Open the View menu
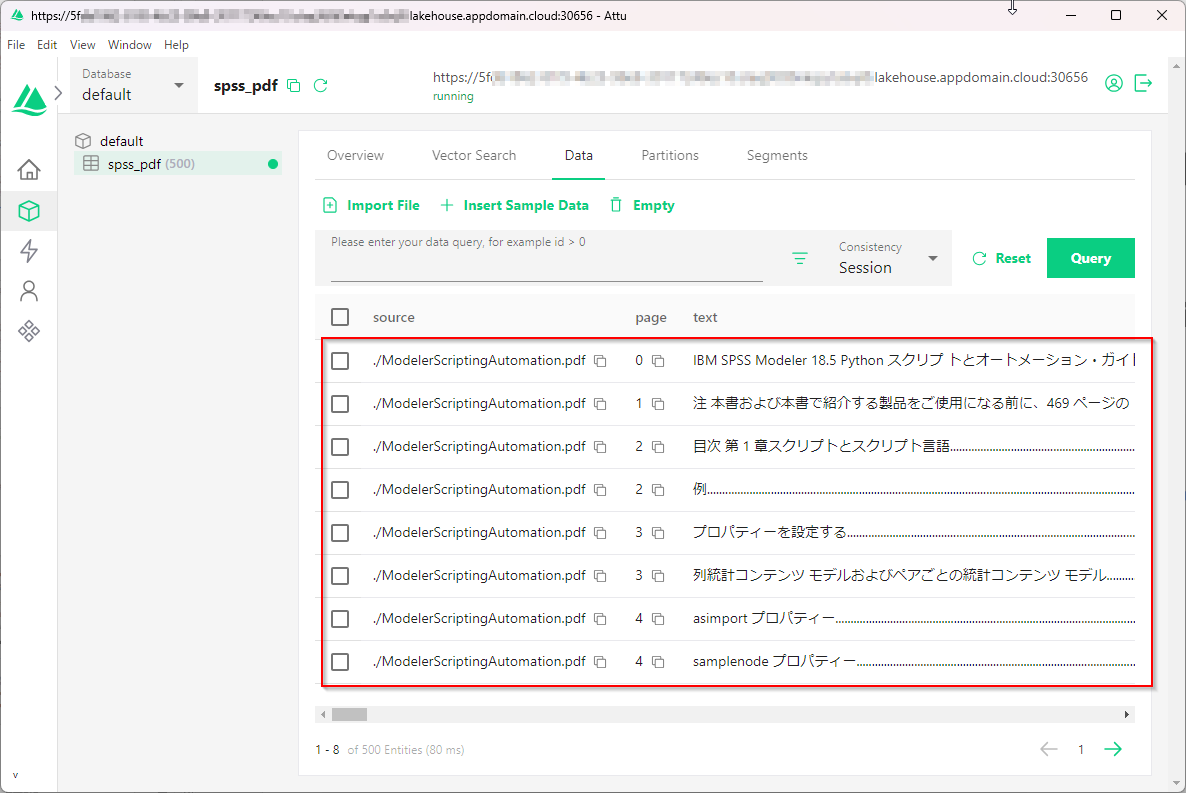The height and width of the screenshot is (793, 1186). click(82, 45)
